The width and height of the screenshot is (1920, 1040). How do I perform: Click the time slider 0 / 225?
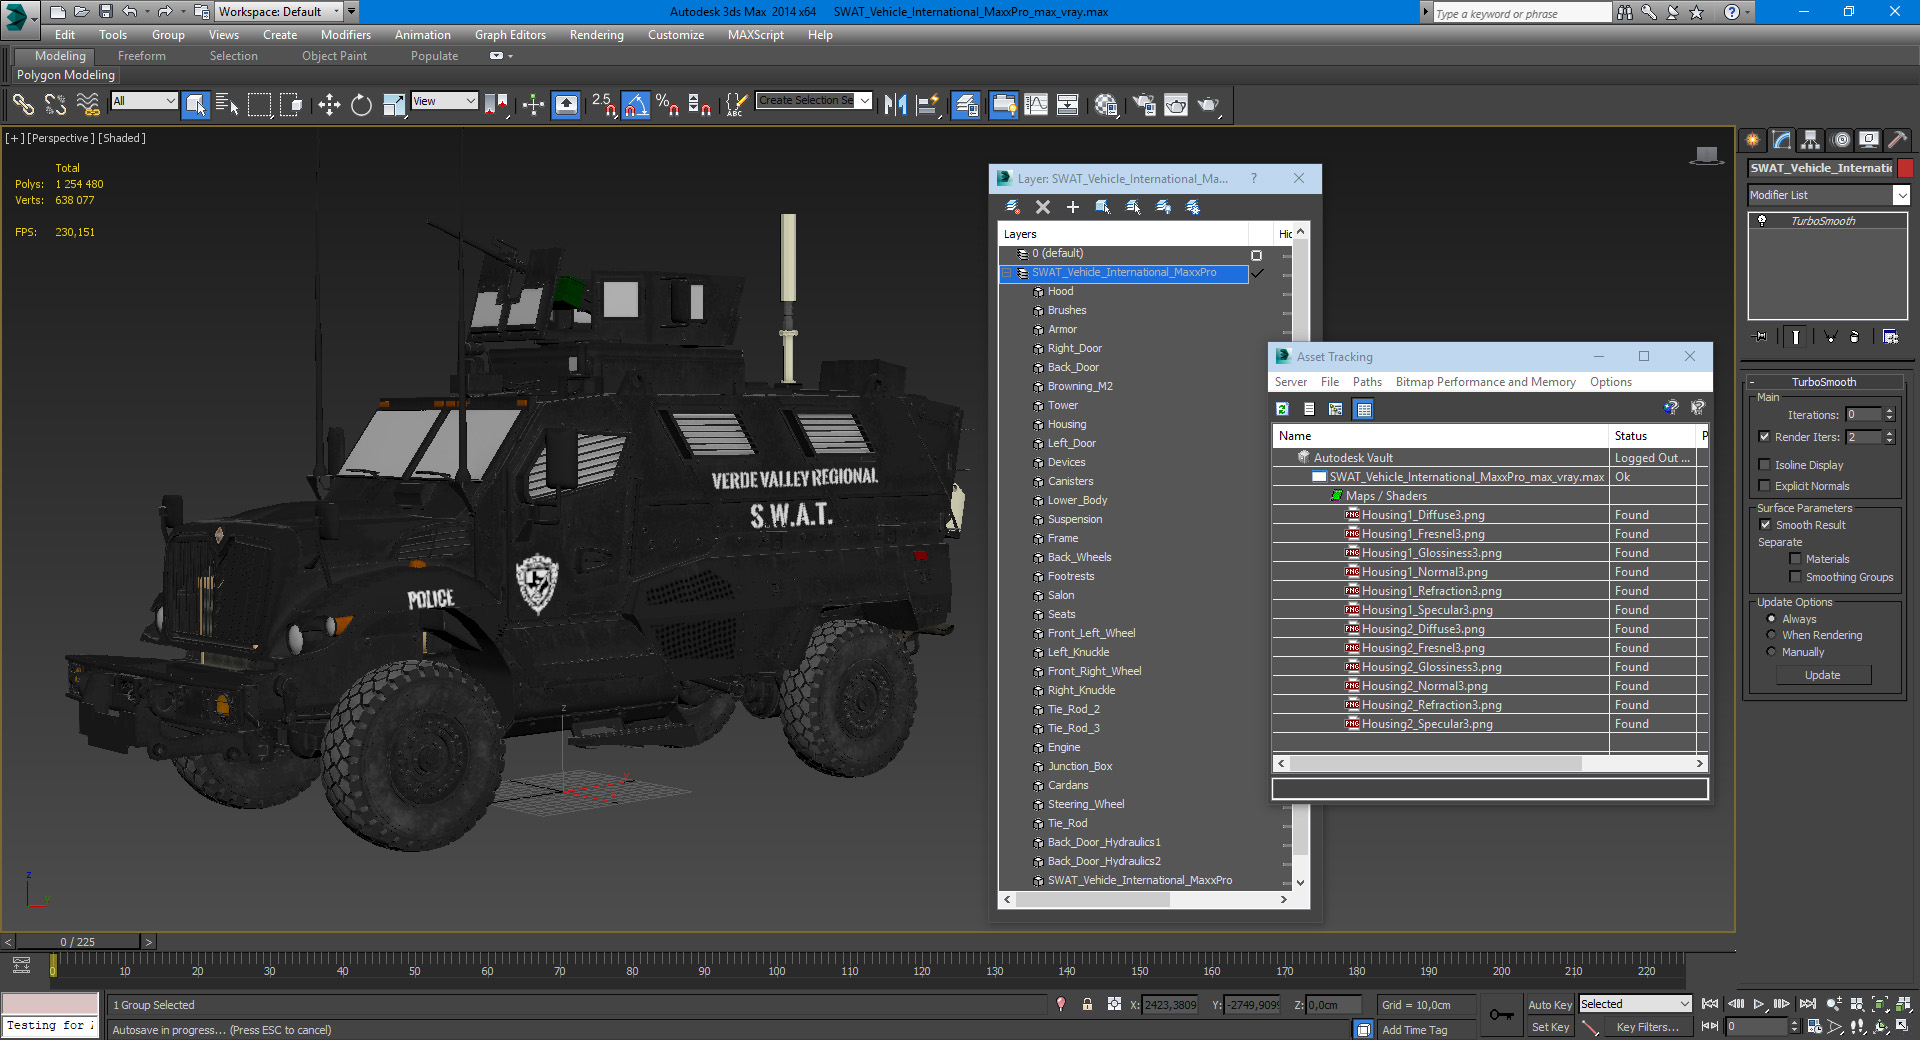coord(78,942)
